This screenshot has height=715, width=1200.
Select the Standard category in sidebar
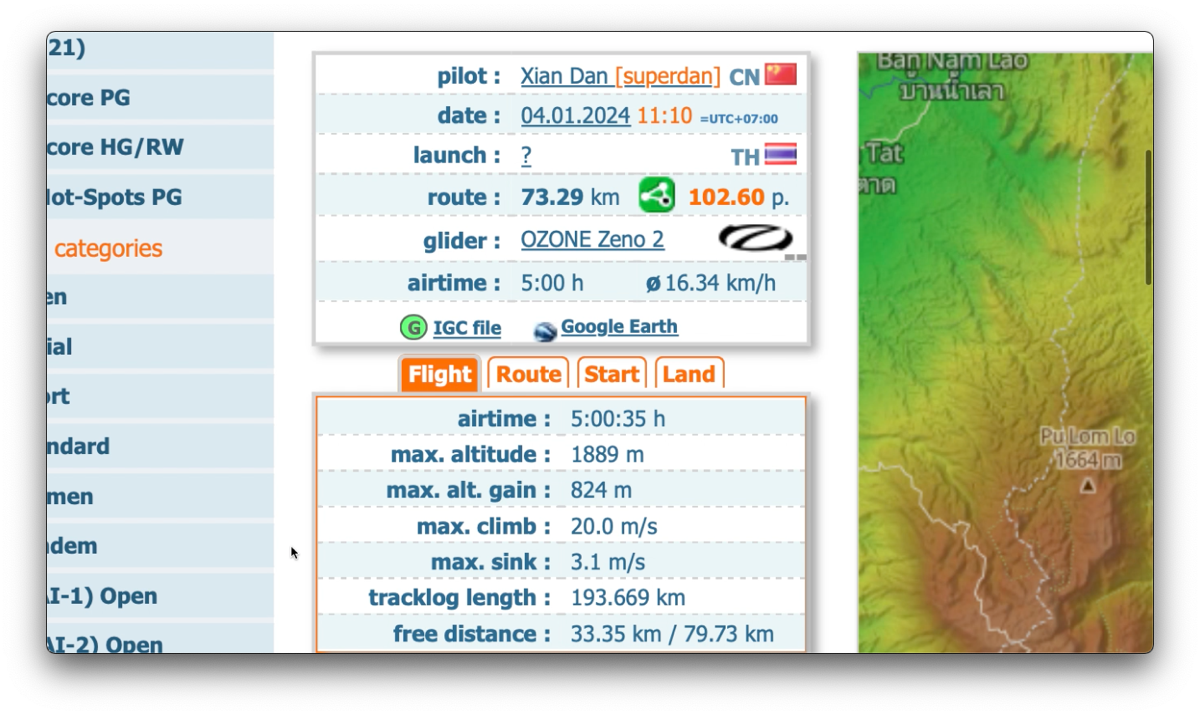(160, 446)
